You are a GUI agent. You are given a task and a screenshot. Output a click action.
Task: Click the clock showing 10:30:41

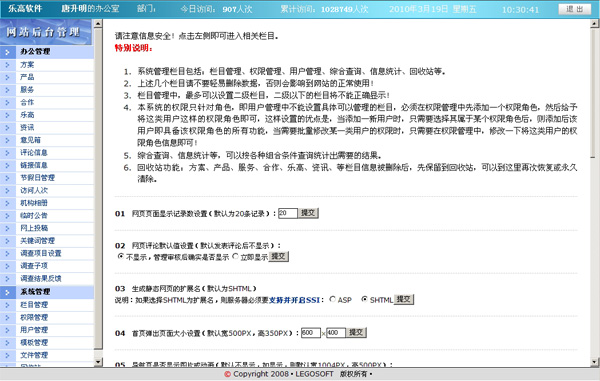[520, 10]
